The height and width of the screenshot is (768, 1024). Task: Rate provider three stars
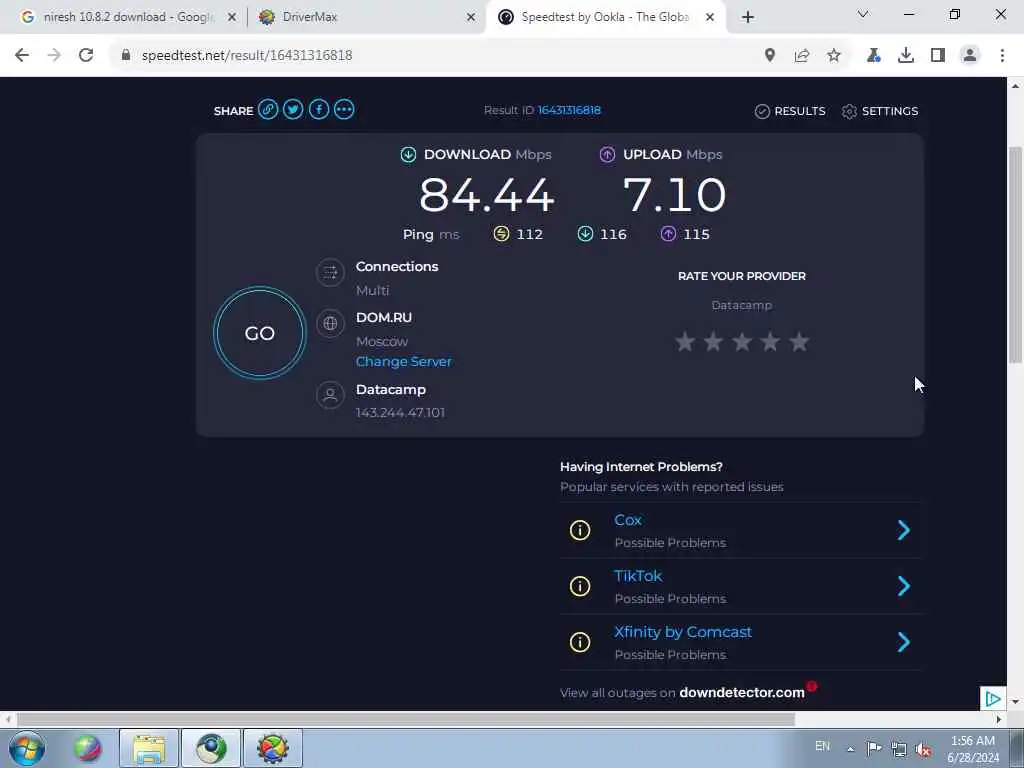[x=742, y=342]
